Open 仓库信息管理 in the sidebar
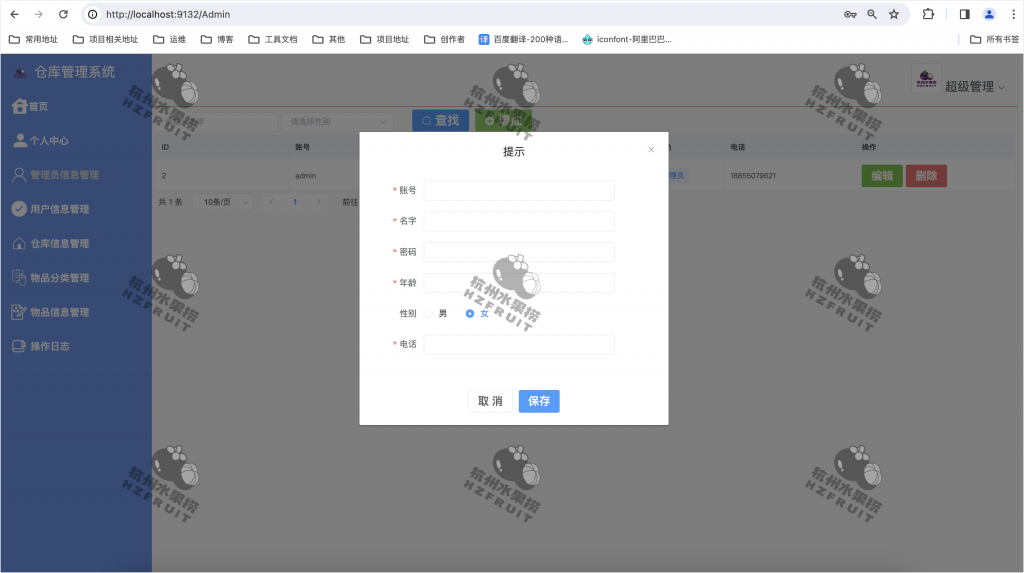 point(50,243)
